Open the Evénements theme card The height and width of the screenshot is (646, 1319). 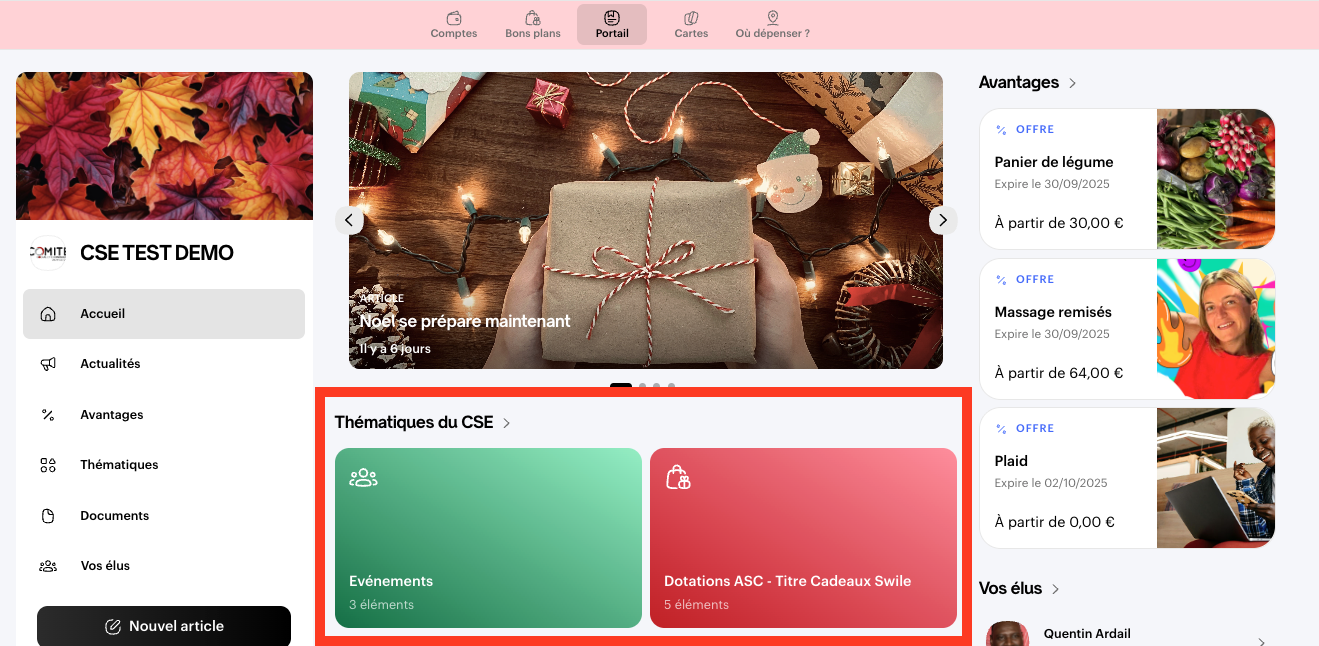tap(488, 538)
